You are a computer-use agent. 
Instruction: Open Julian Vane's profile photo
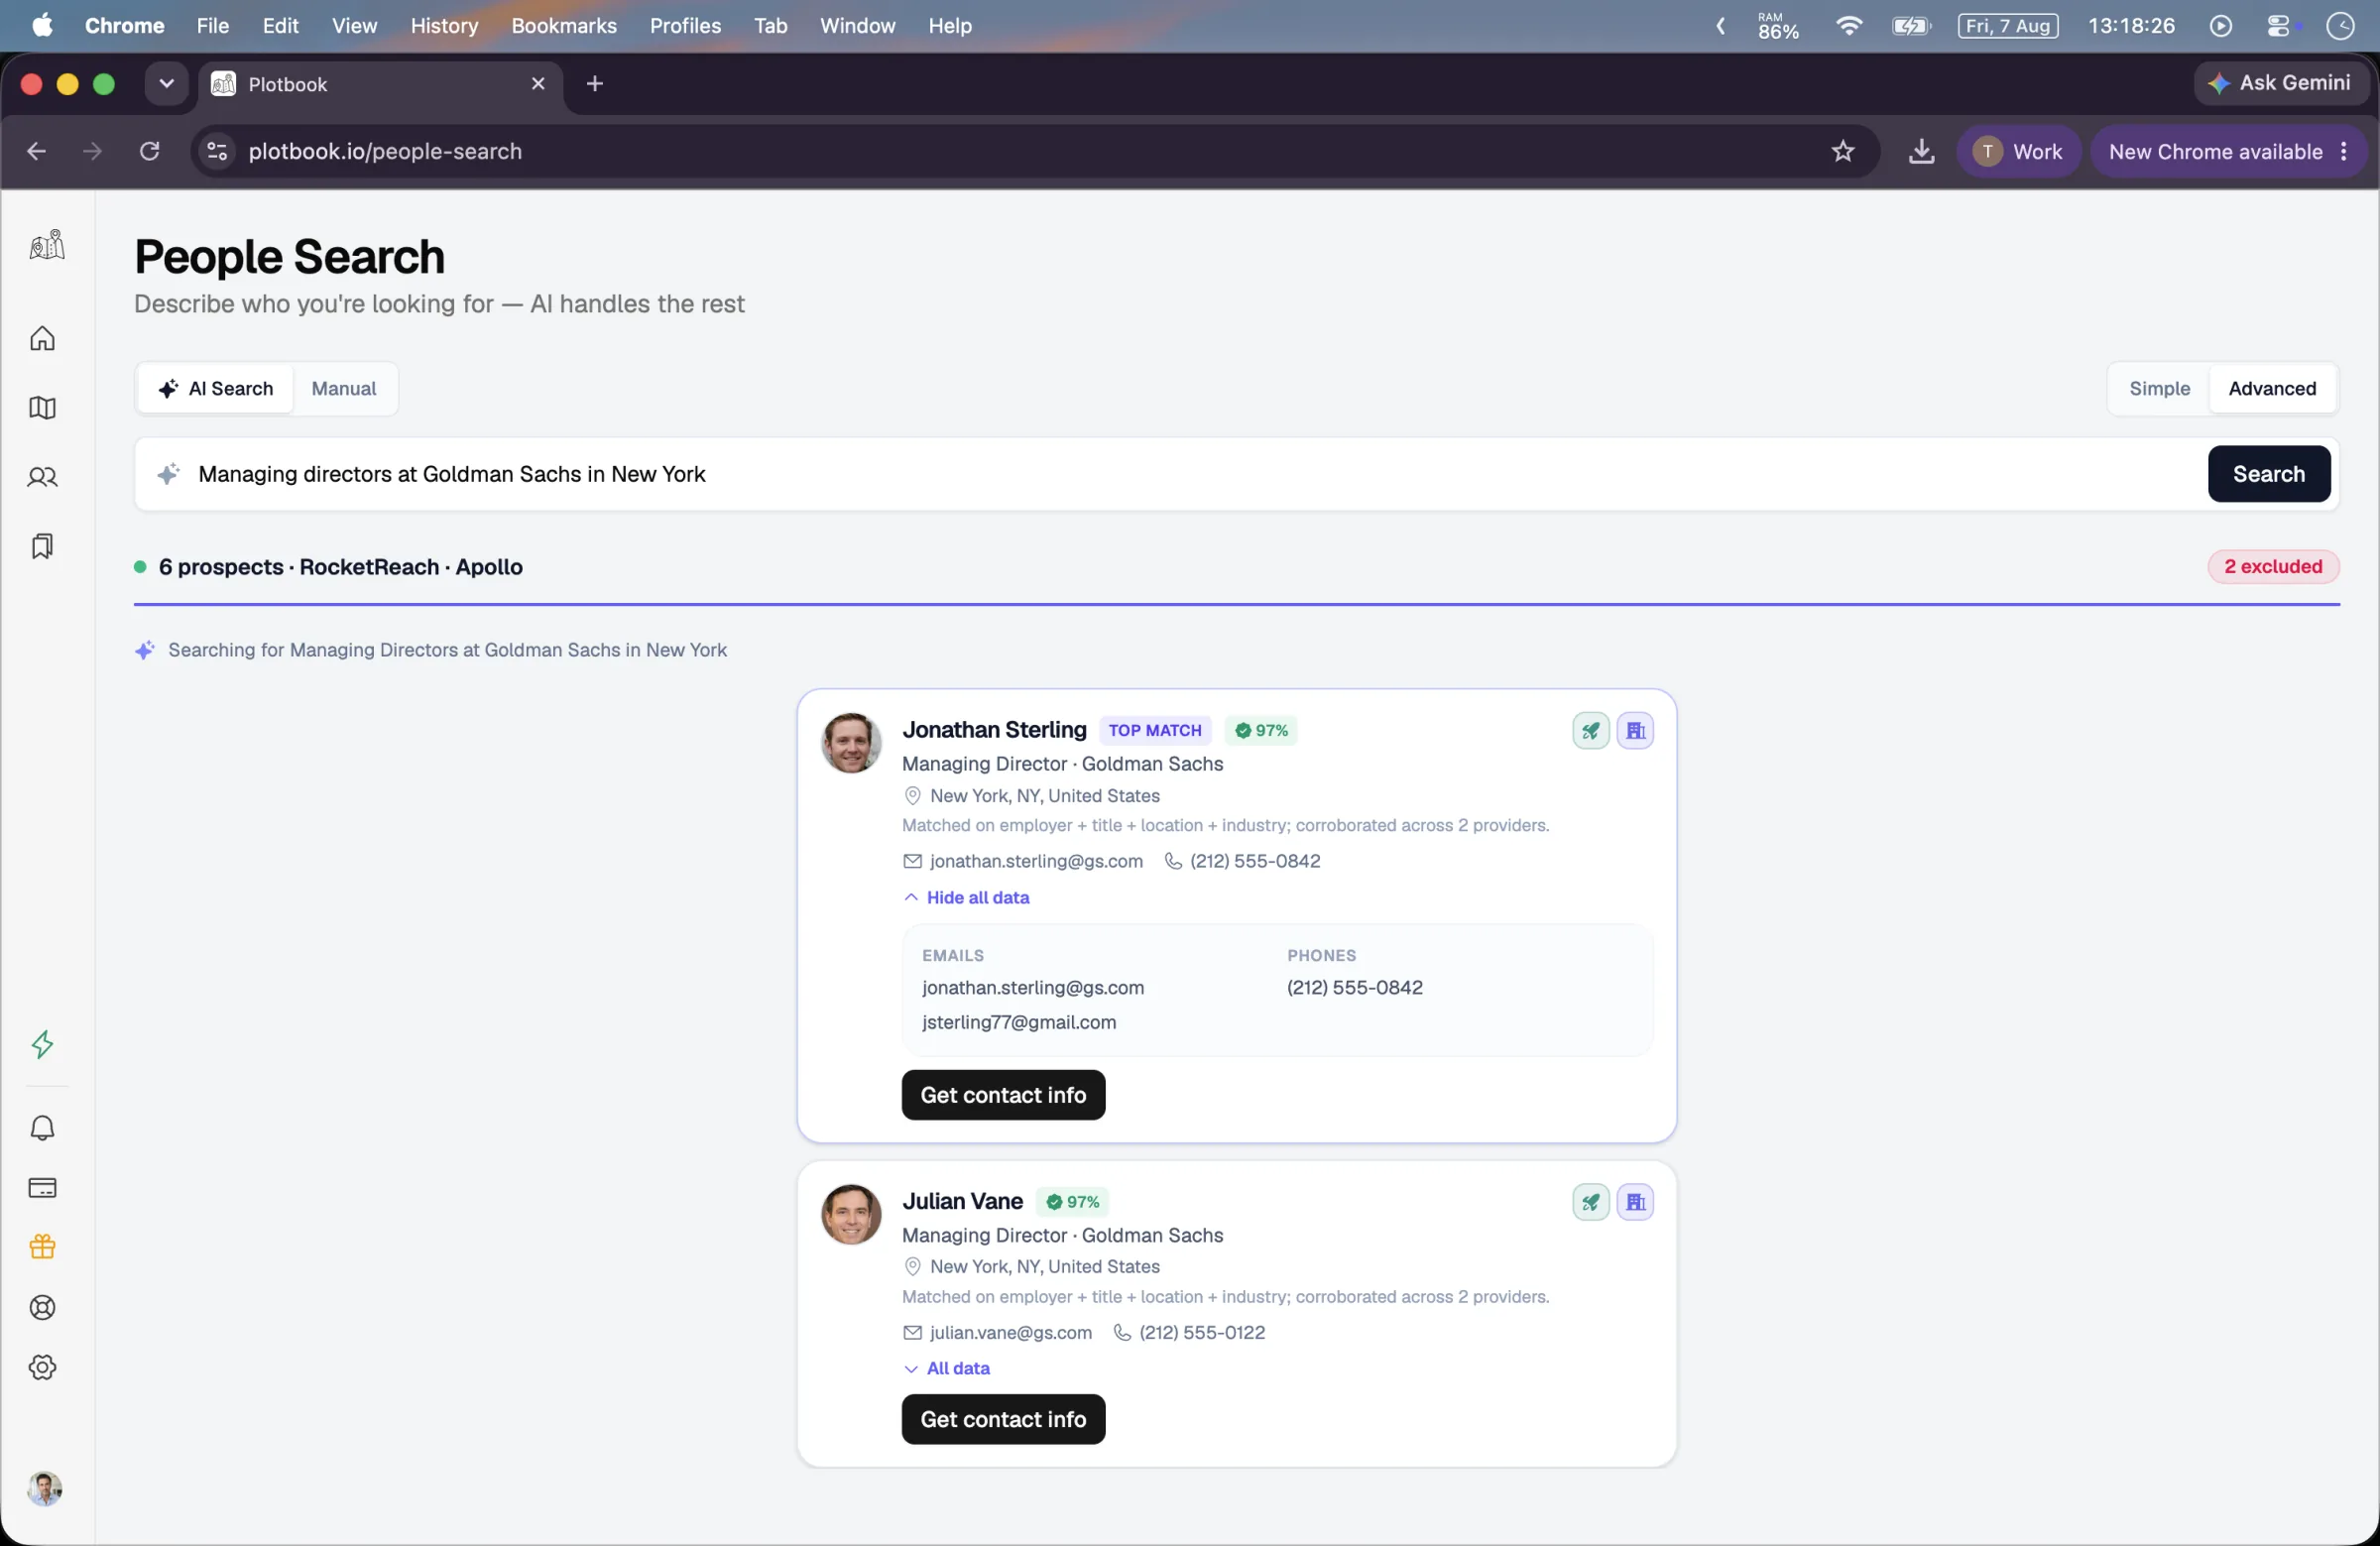coord(850,1215)
